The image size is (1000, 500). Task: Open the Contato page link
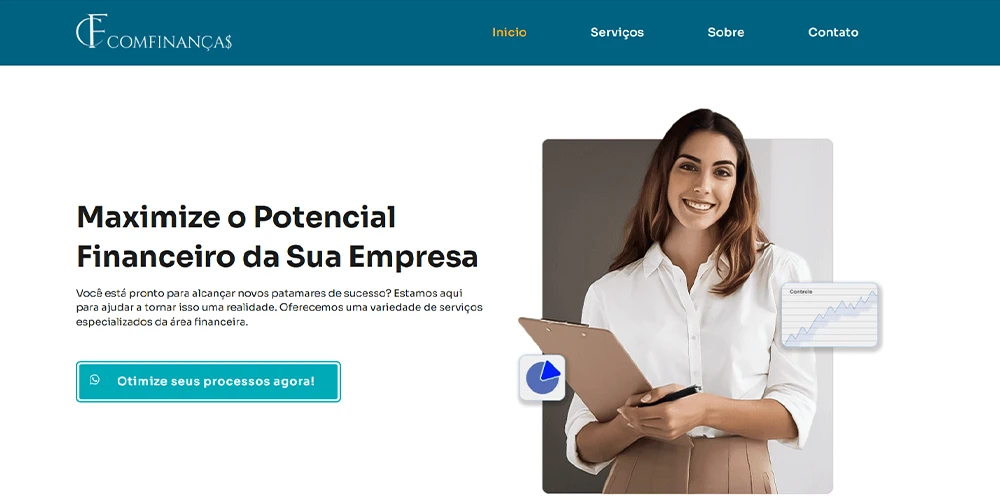point(833,32)
